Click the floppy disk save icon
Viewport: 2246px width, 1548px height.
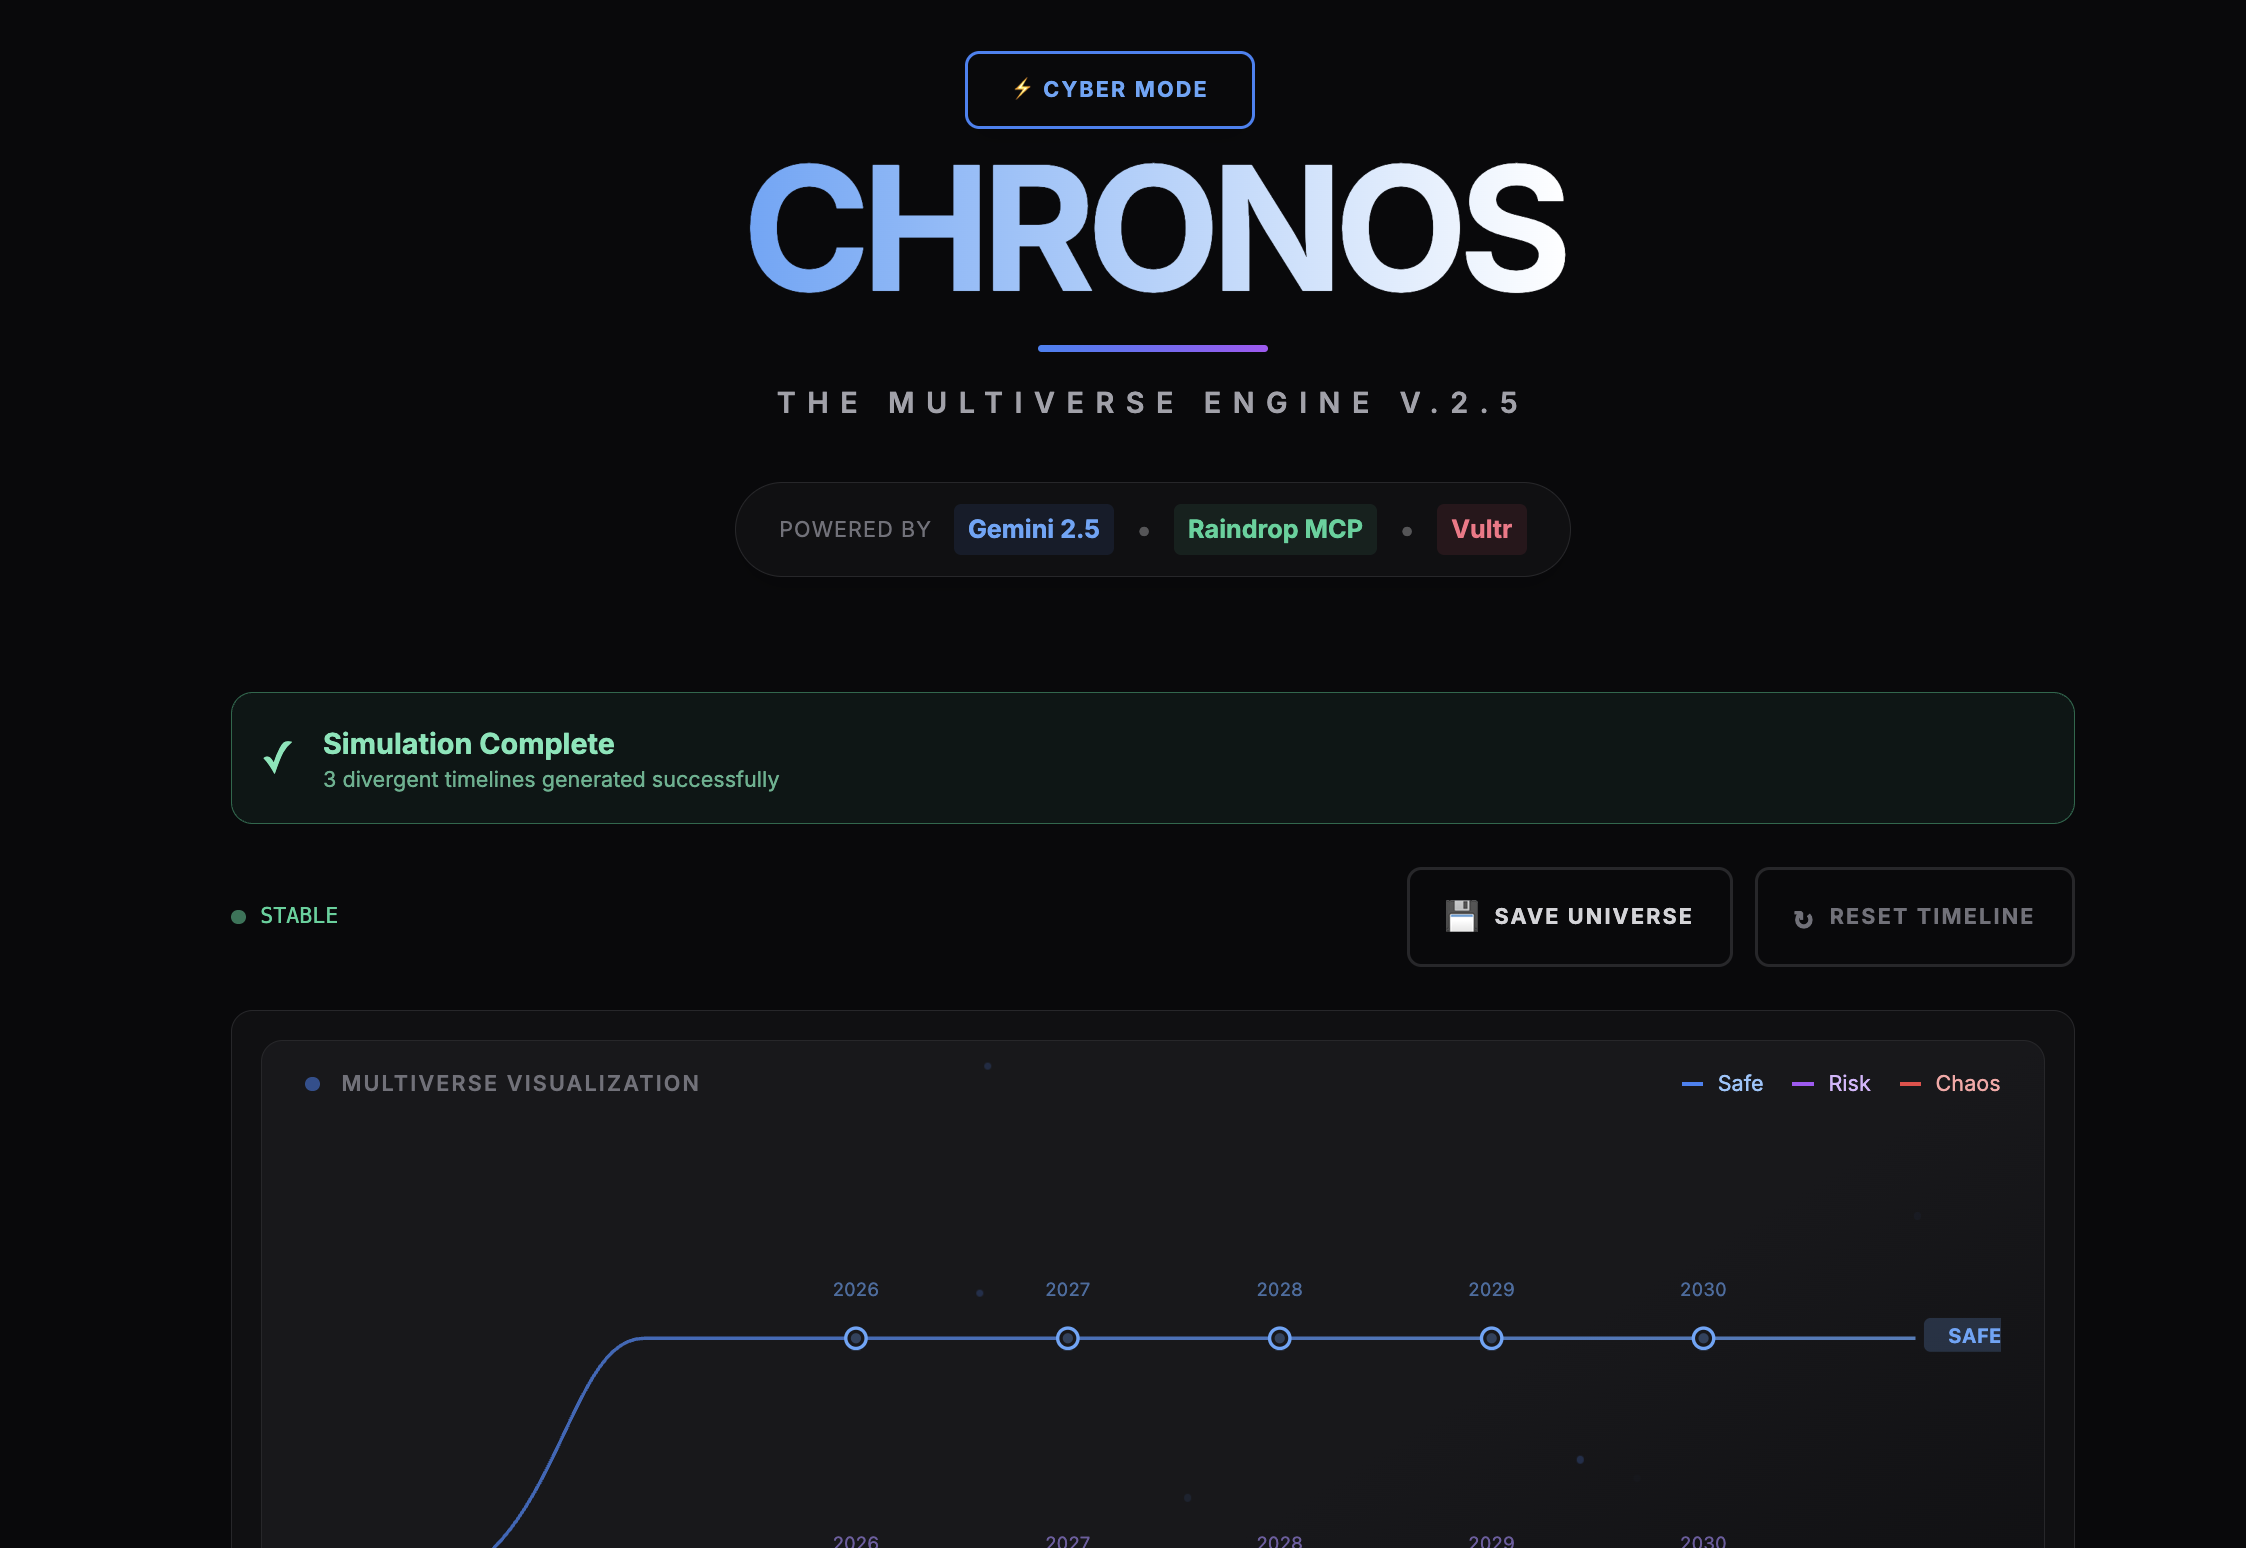point(1461,916)
